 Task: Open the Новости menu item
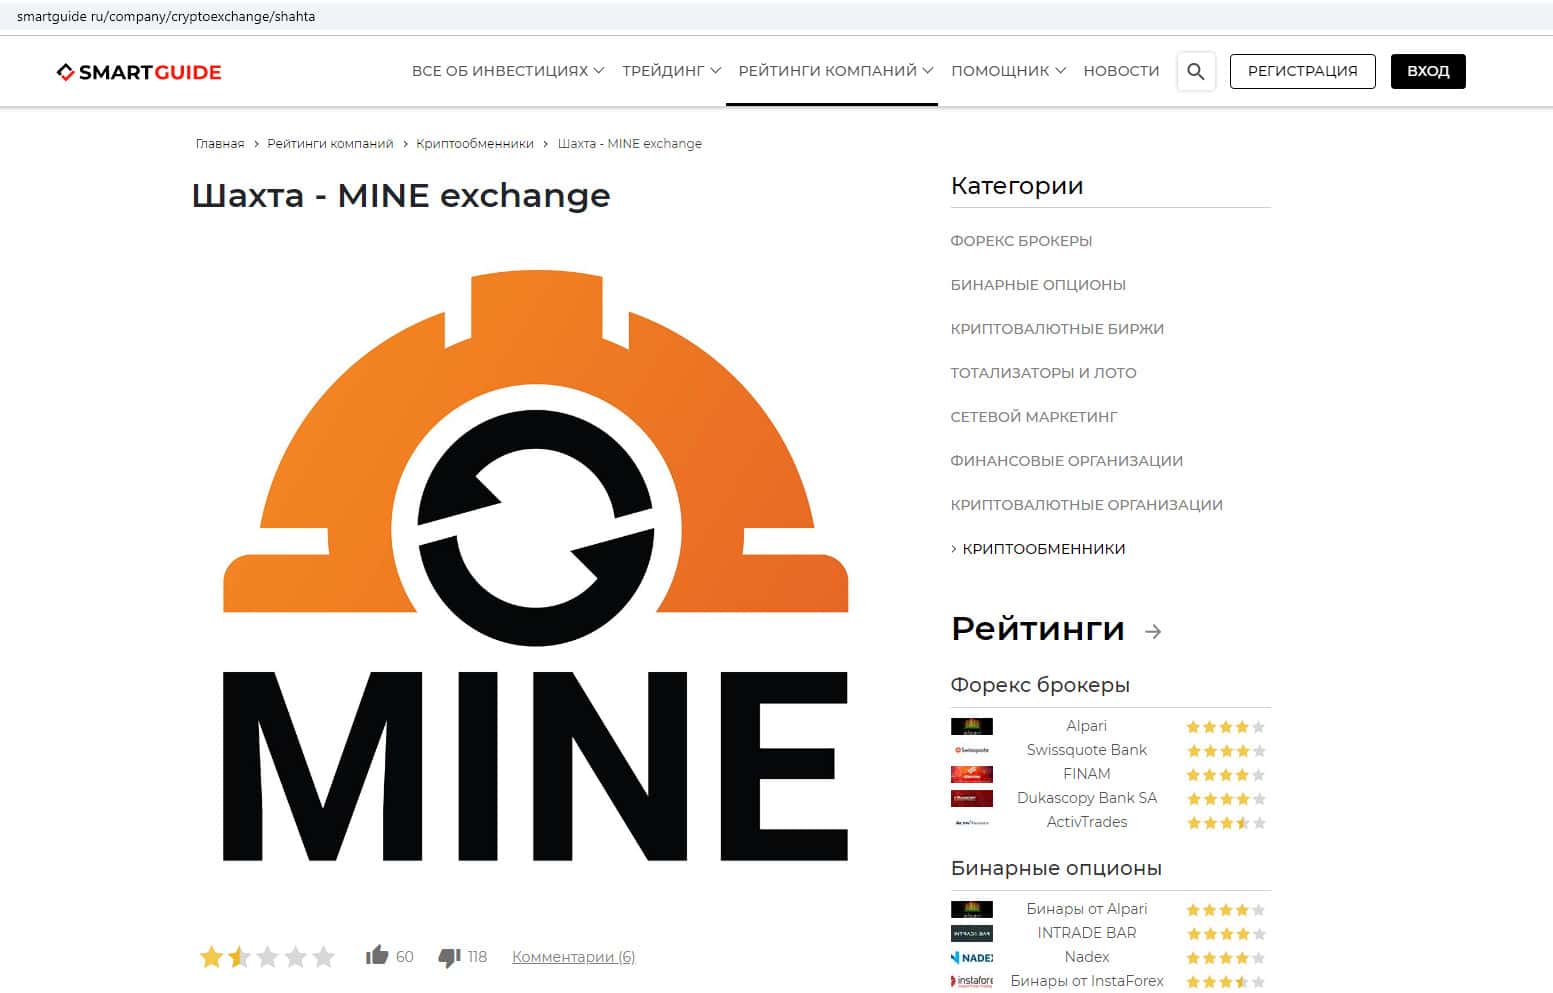point(1121,71)
